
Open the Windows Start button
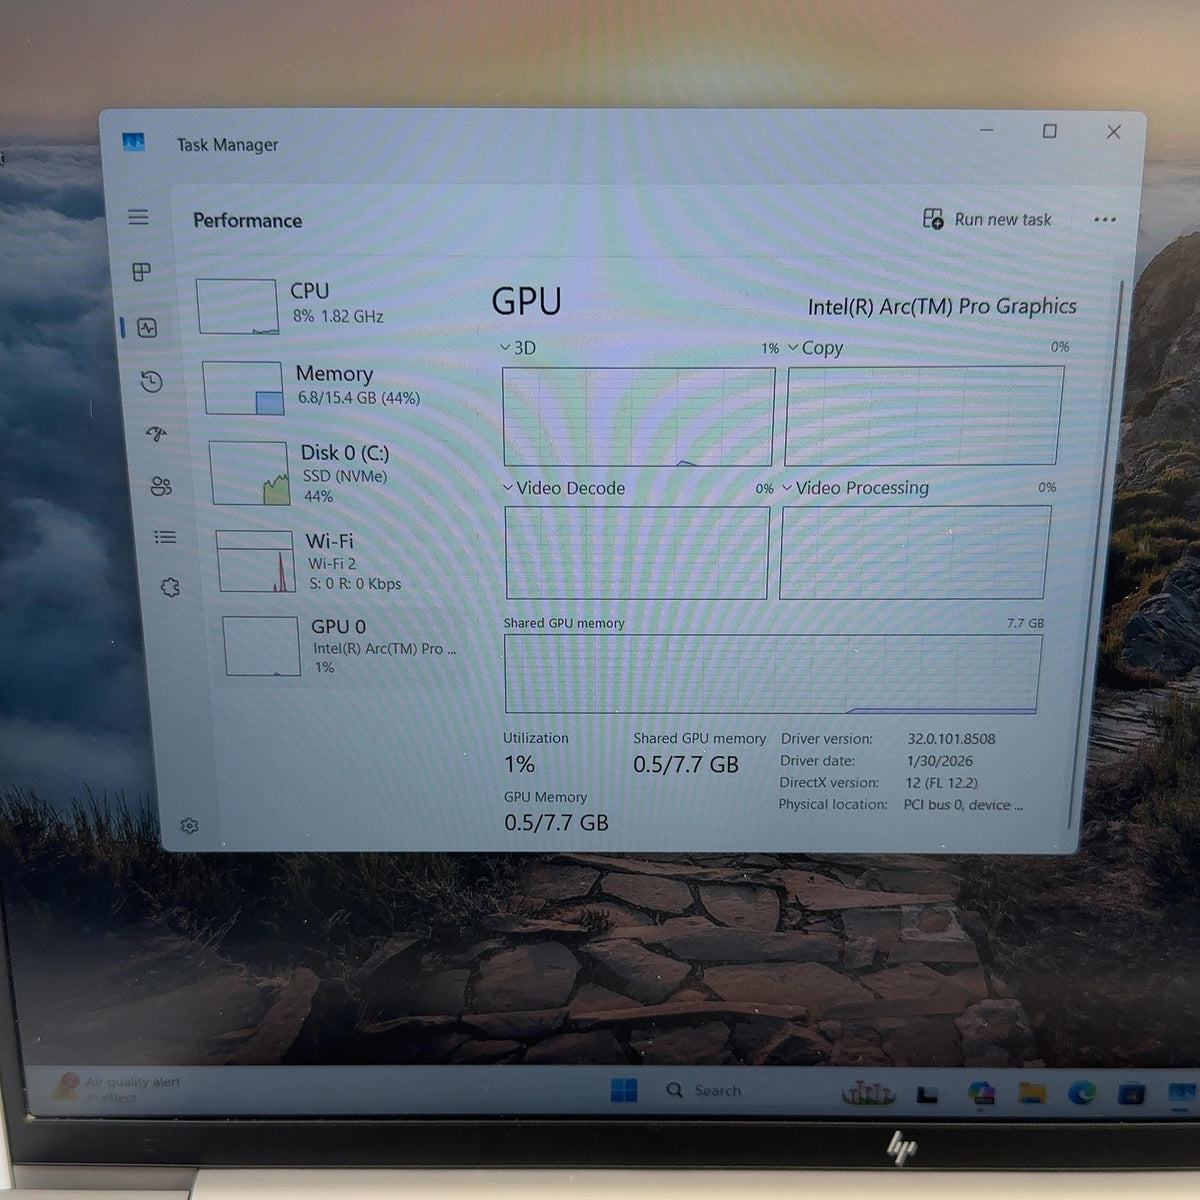coord(624,1089)
